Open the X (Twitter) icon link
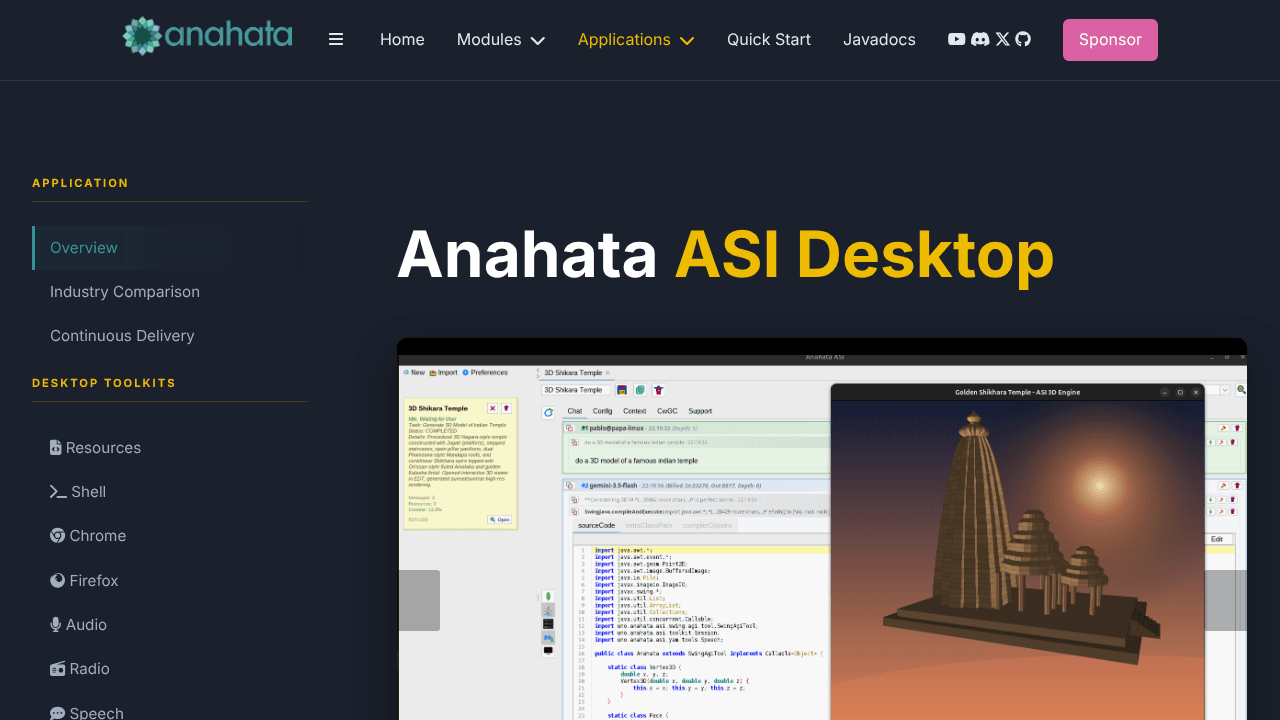Screen dimensions: 1280x720 tap(1003, 39)
